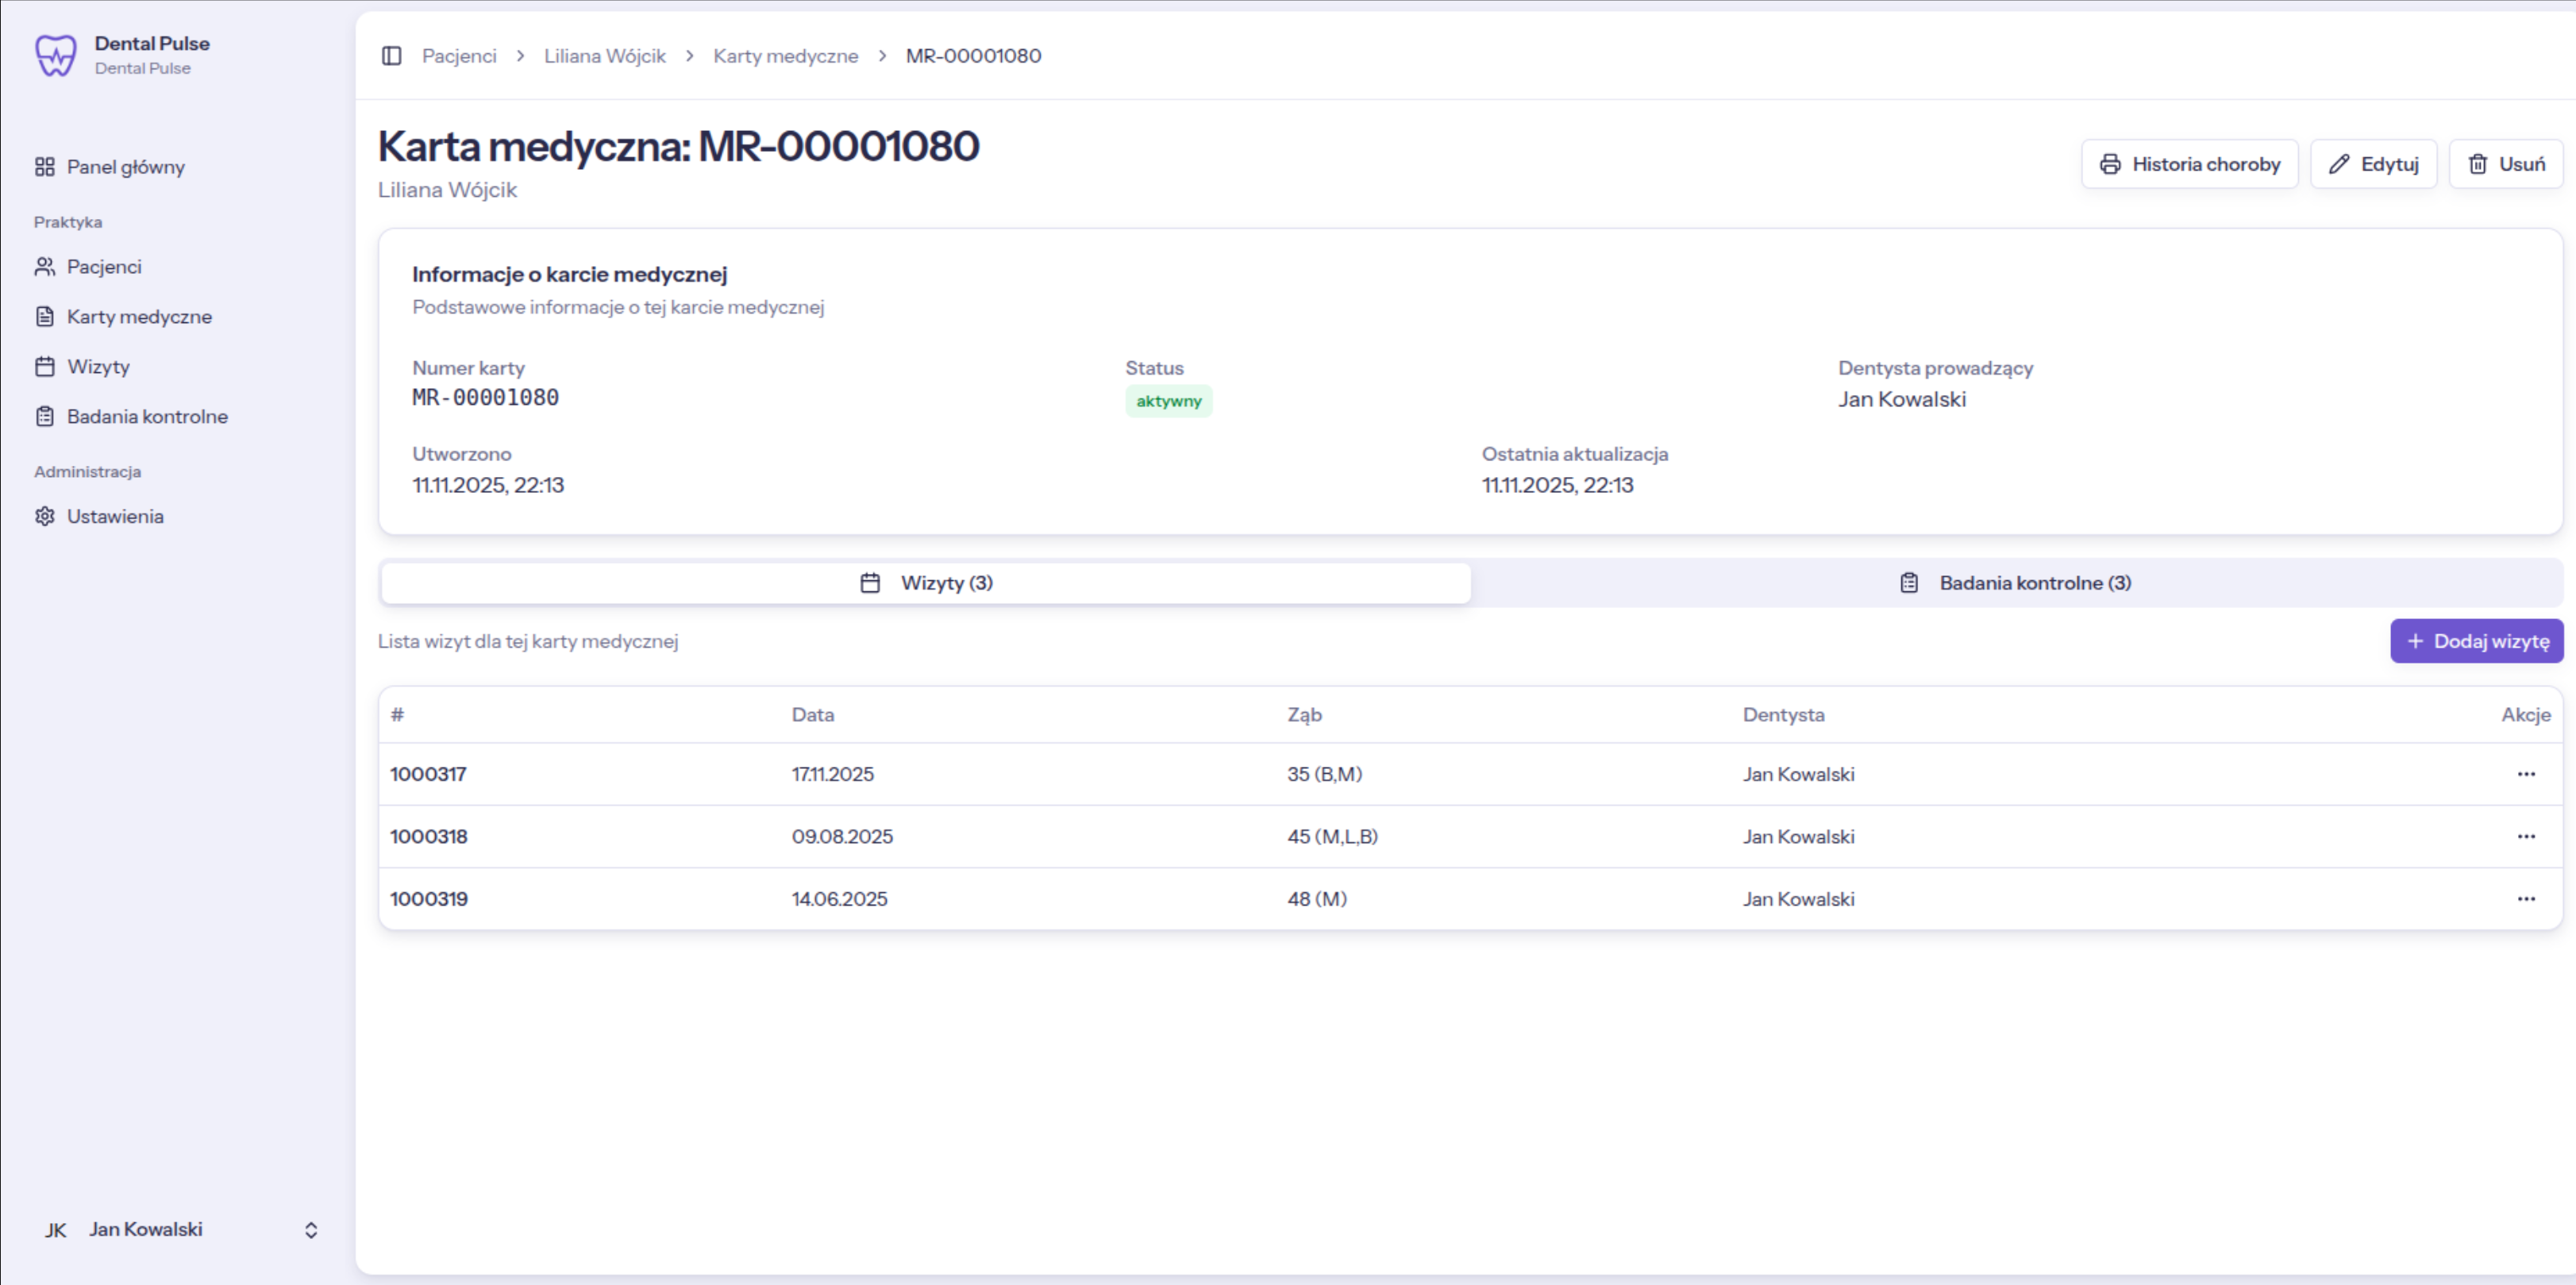Add a visit with Dodaj wizytę
Viewport: 2576px width, 1285px height.
click(x=2476, y=641)
